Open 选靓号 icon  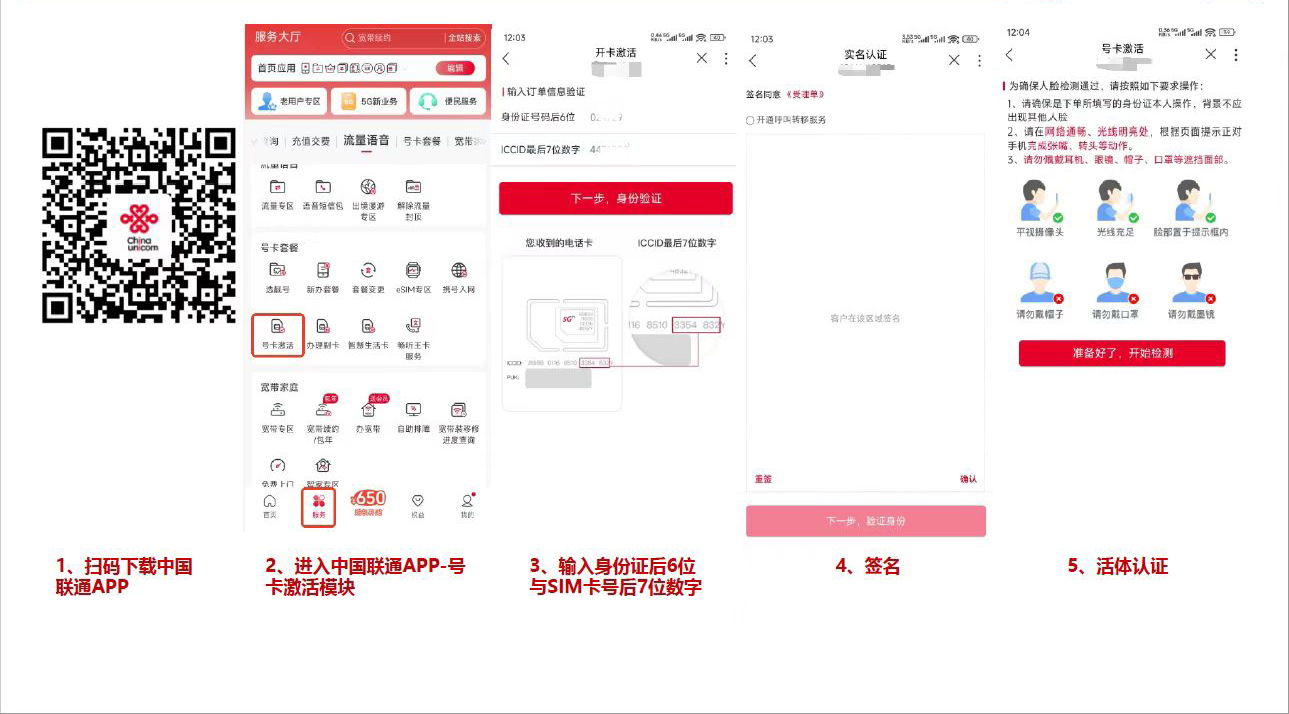(277, 270)
